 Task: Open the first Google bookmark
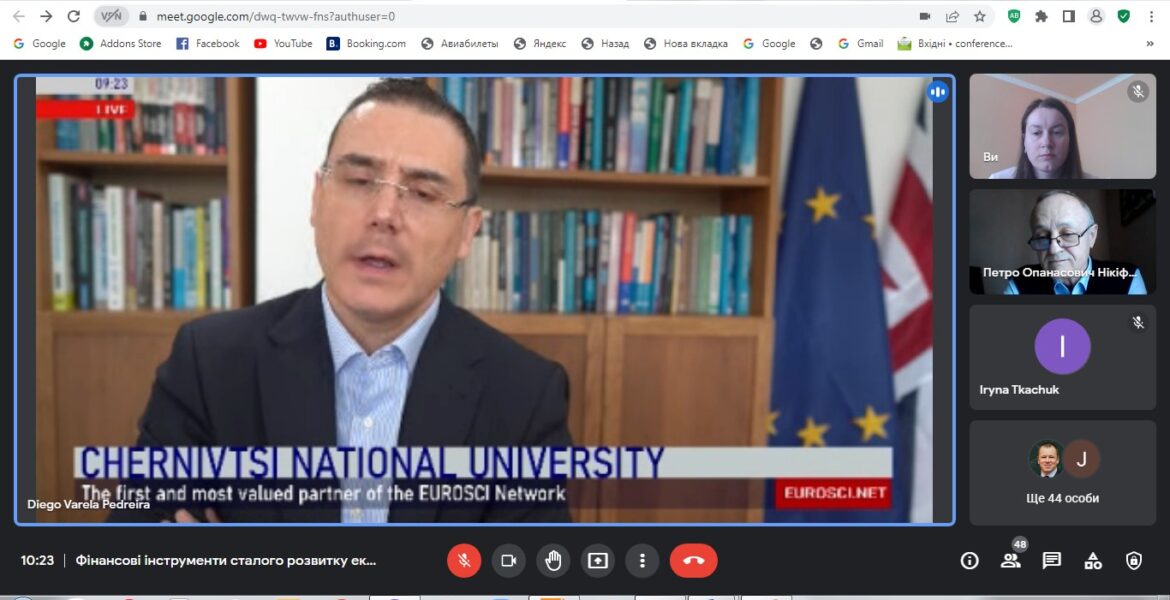40,44
